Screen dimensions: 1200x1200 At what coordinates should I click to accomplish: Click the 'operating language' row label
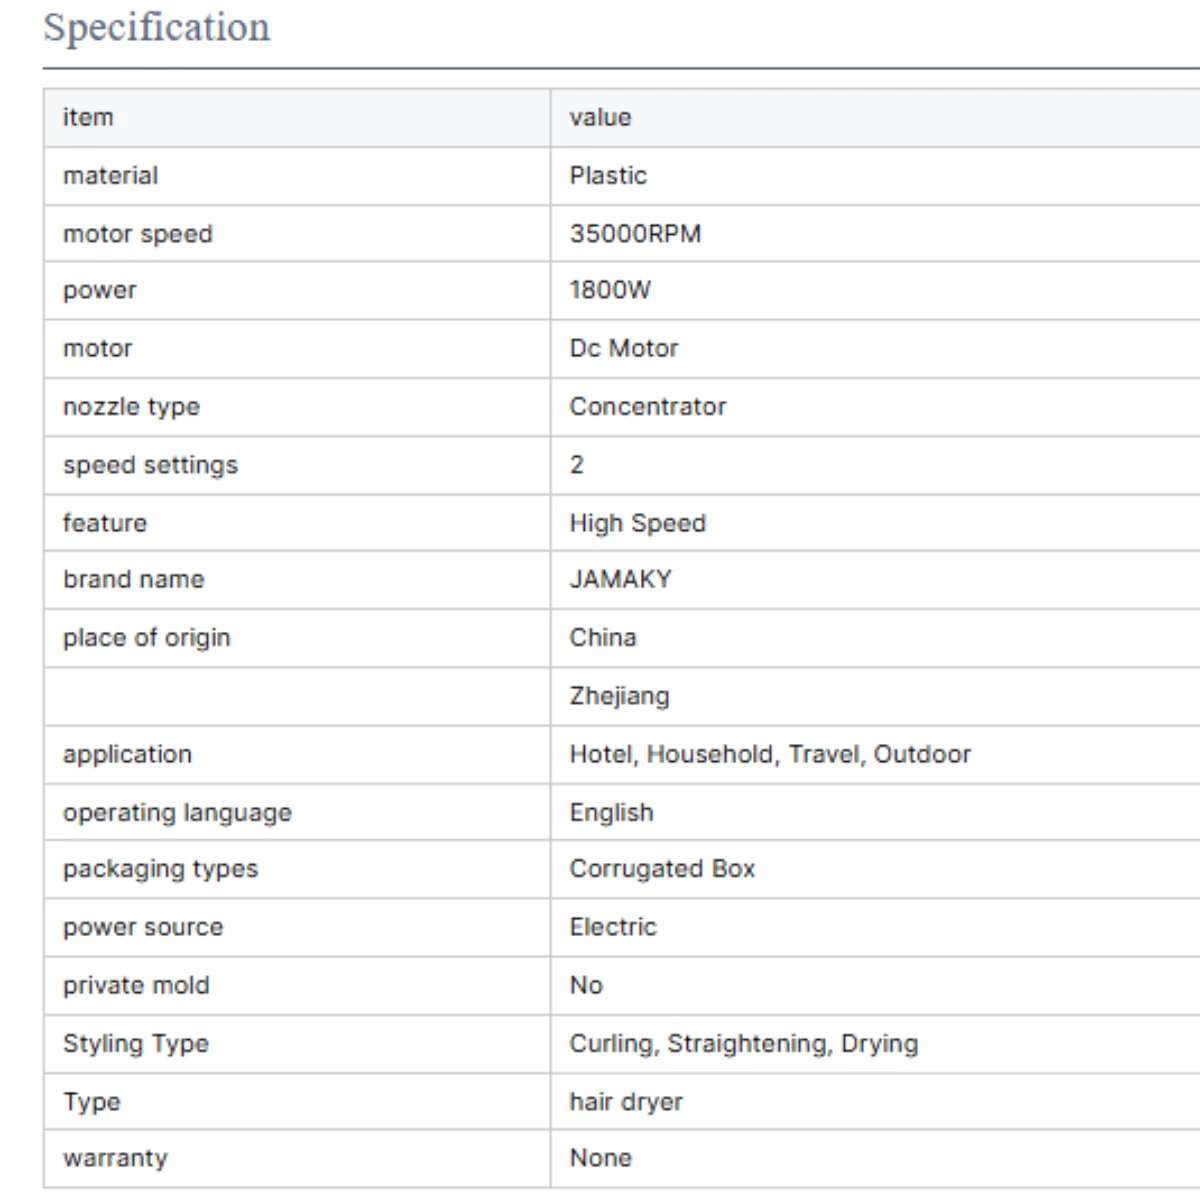(x=177, y=812)
